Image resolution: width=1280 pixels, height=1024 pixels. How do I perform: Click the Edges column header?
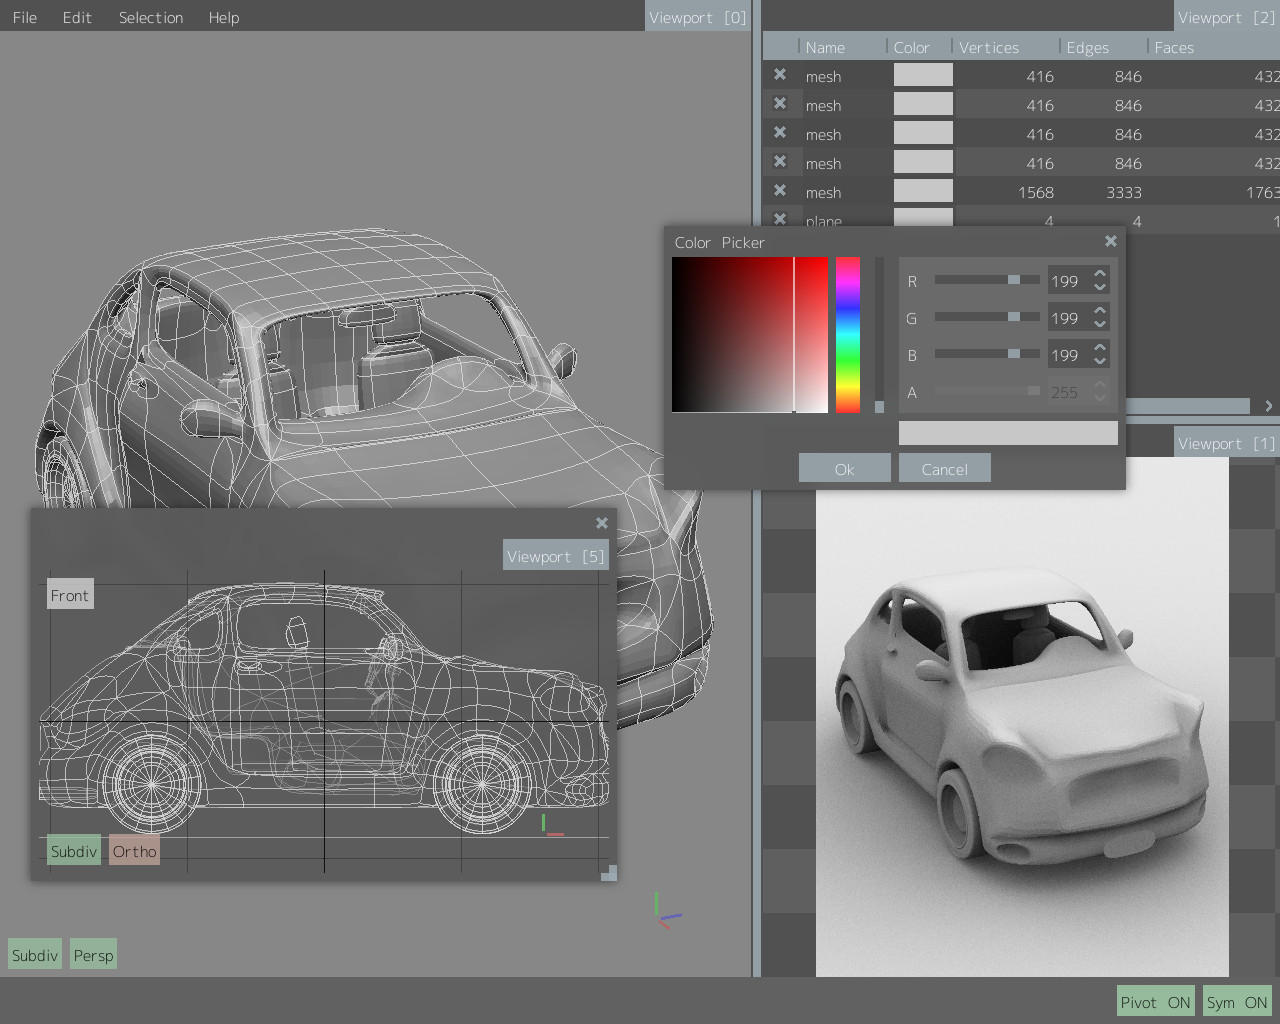(x=1102, y=47)
